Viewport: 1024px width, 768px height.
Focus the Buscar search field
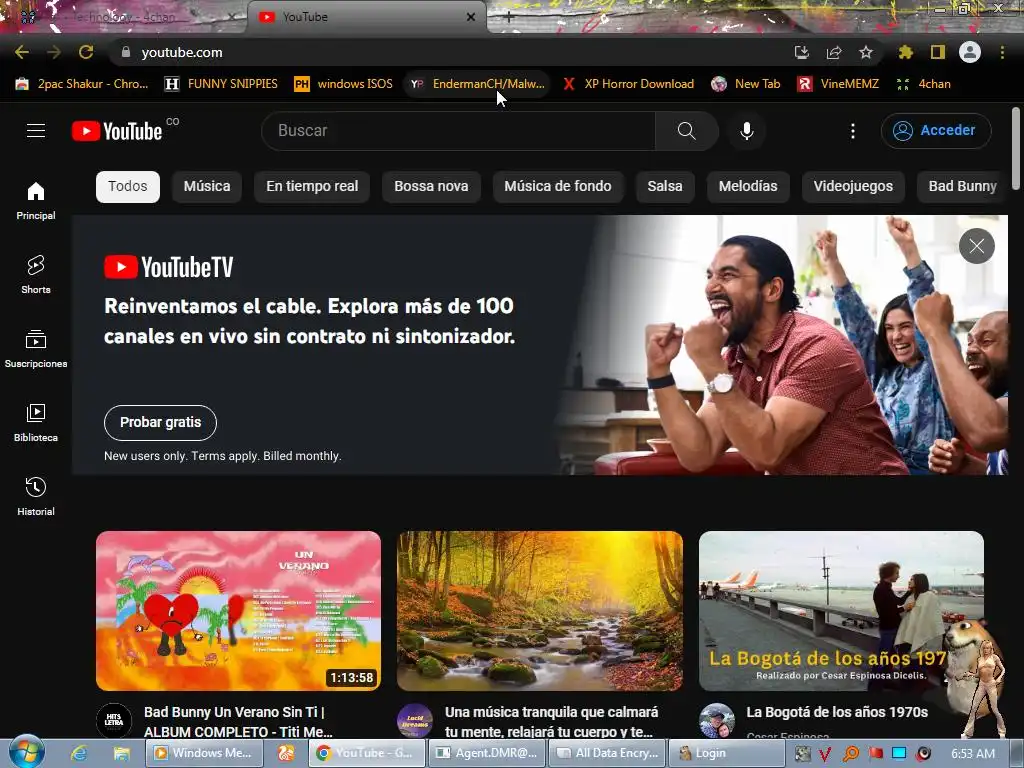pyautogui.click(x=458, y=131)
